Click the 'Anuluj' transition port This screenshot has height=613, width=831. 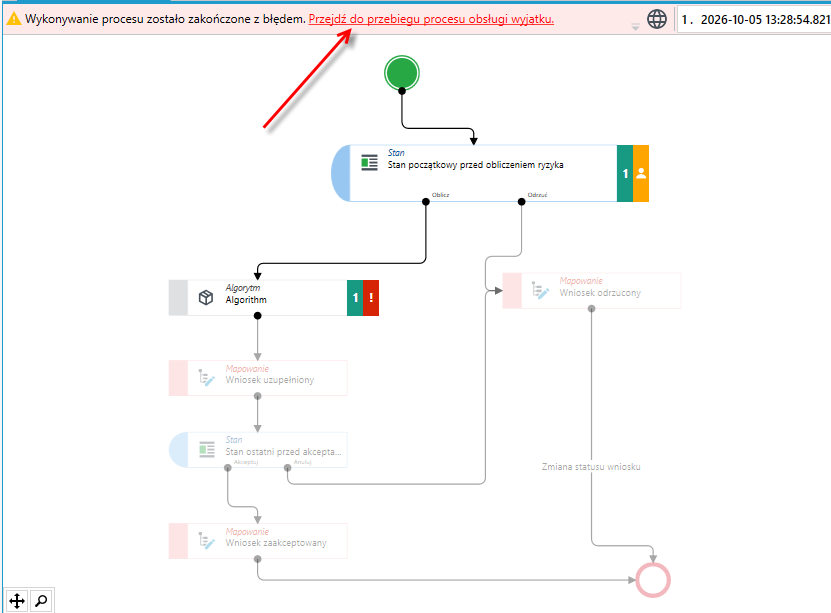[x=287, y=468]
